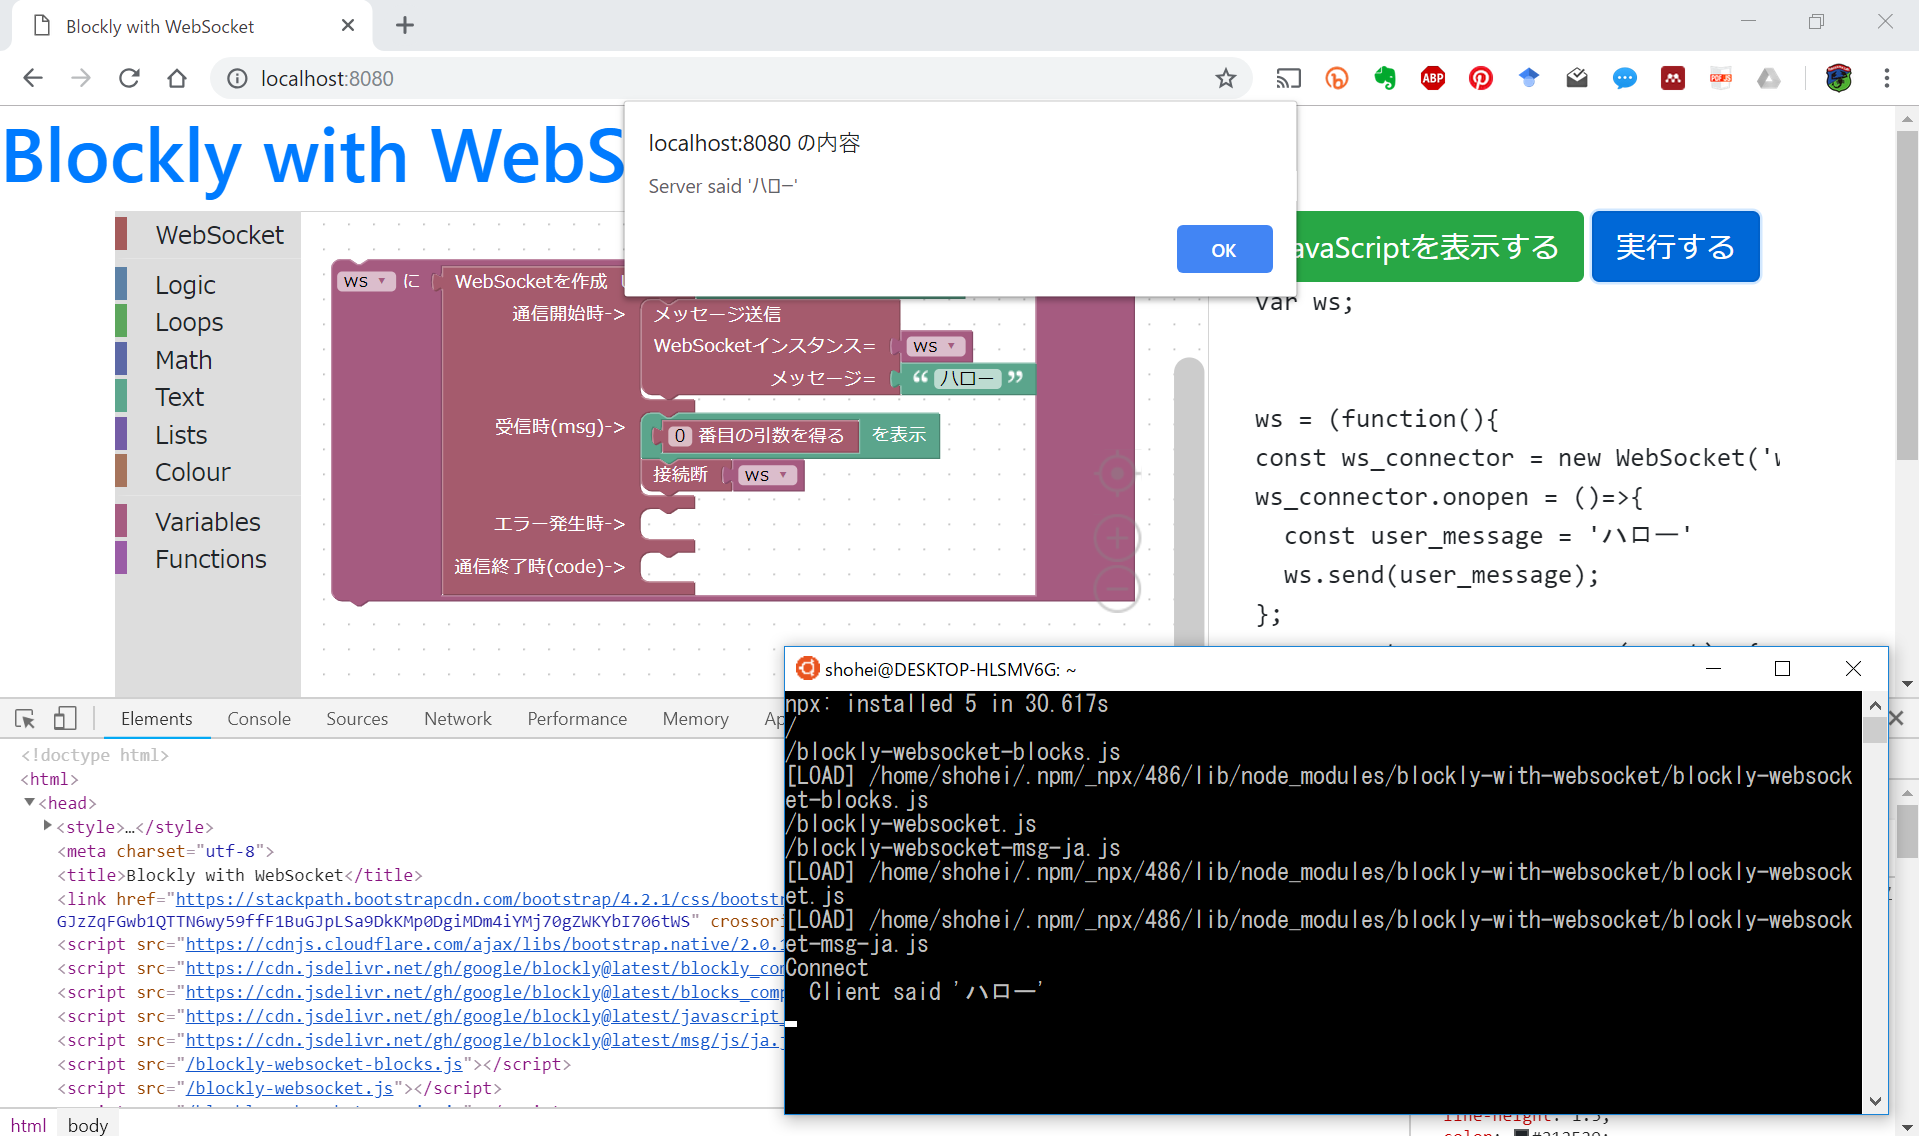Center the Blockly workspace
1919x1136 pixels.
(1117, 473)
